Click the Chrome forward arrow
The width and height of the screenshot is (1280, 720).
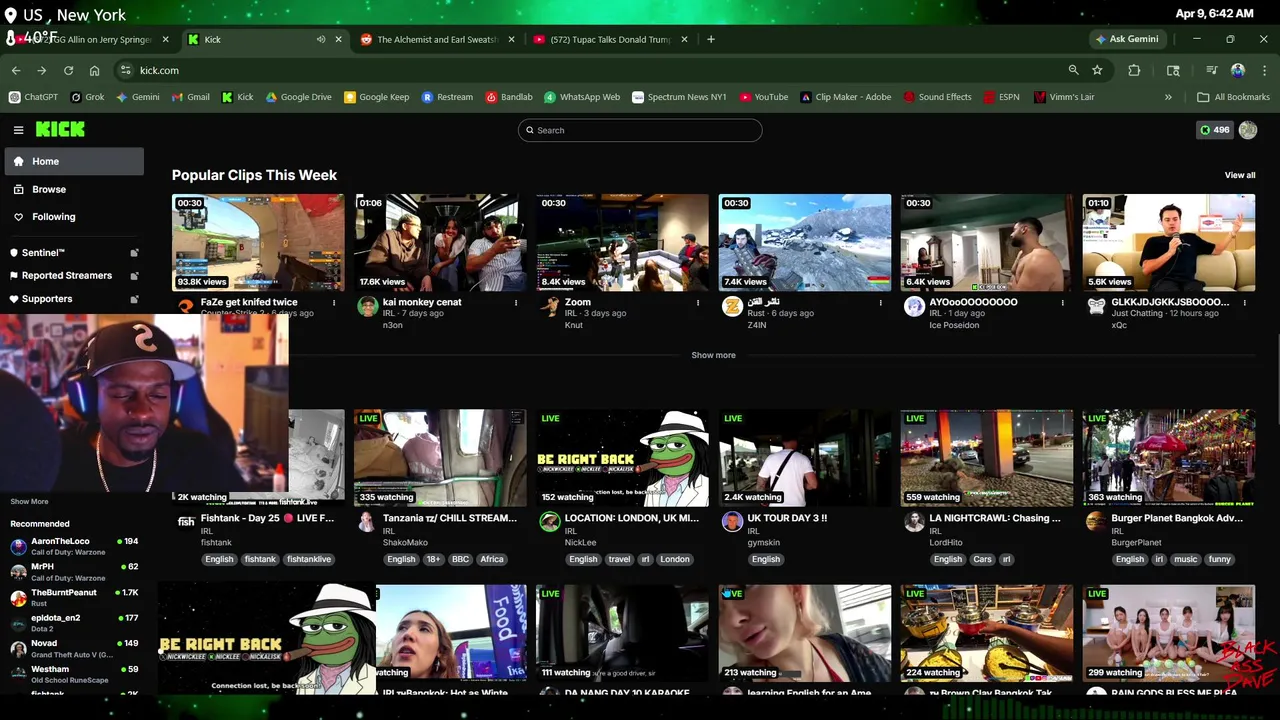tap(42, 70)
